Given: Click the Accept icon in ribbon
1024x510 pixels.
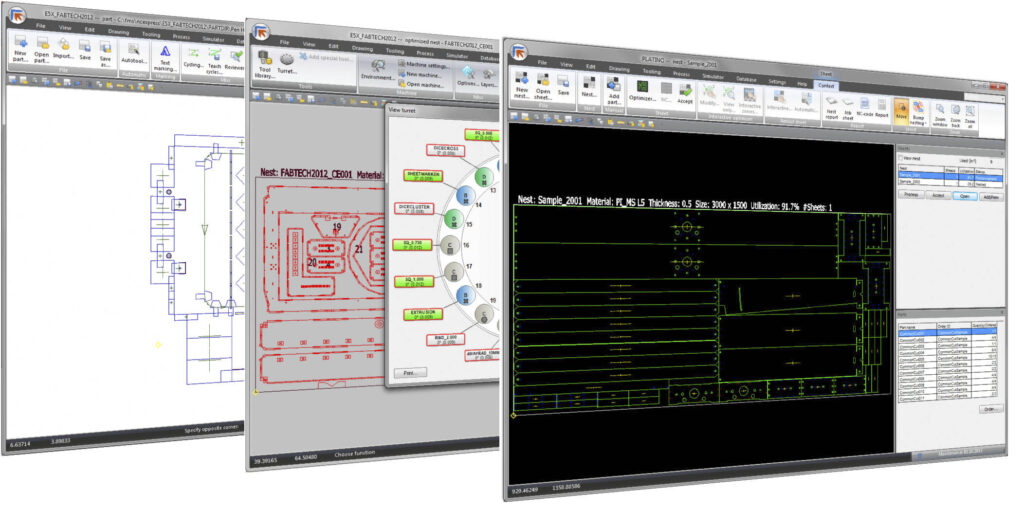Looking at the screenshot, I should point(684,93).
